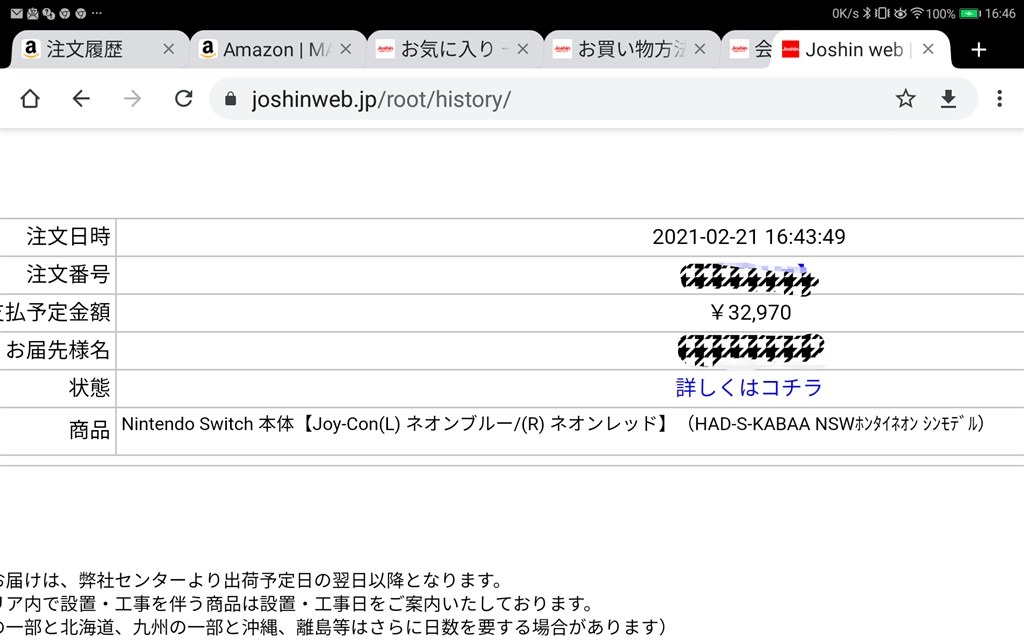Viewport: 1024px width, 640px height.
Task: Go to the browser home page
Action: (x=30, y=99)
